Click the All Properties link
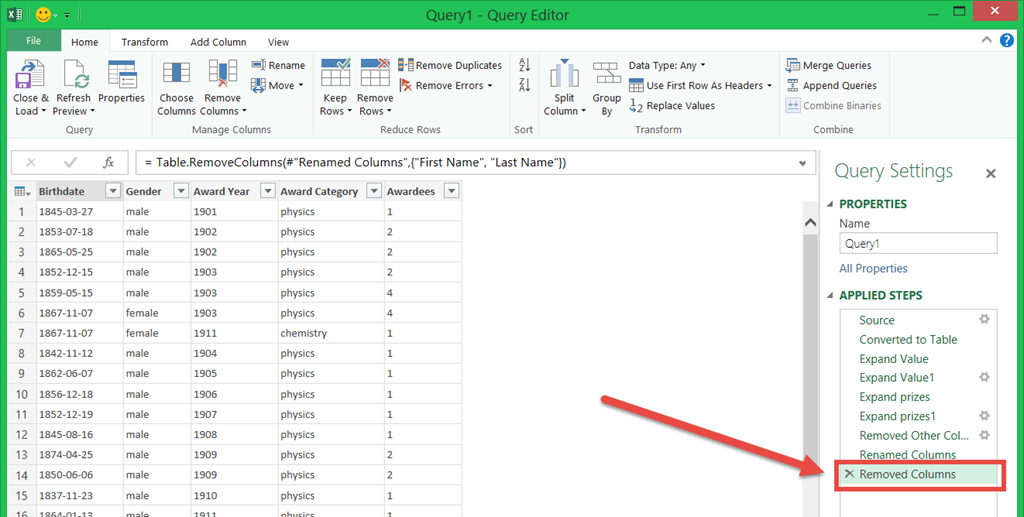This screenshot has width=1024, height=517. (x=873, y=268)
